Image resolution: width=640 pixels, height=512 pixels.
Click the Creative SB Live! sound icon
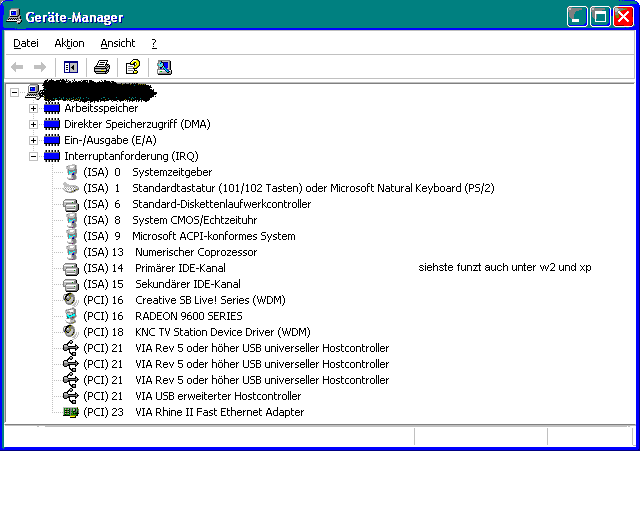pyautogui.click(x=70, y=300)
